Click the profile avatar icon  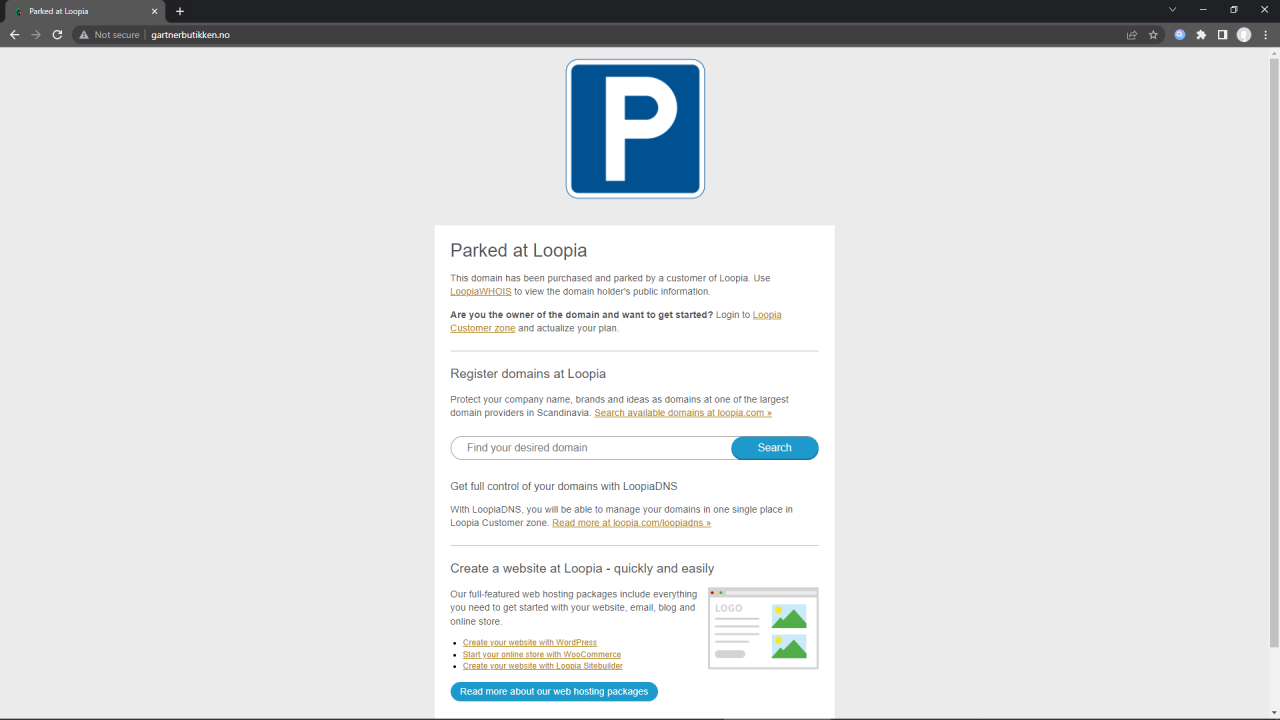coord(1244,34)
